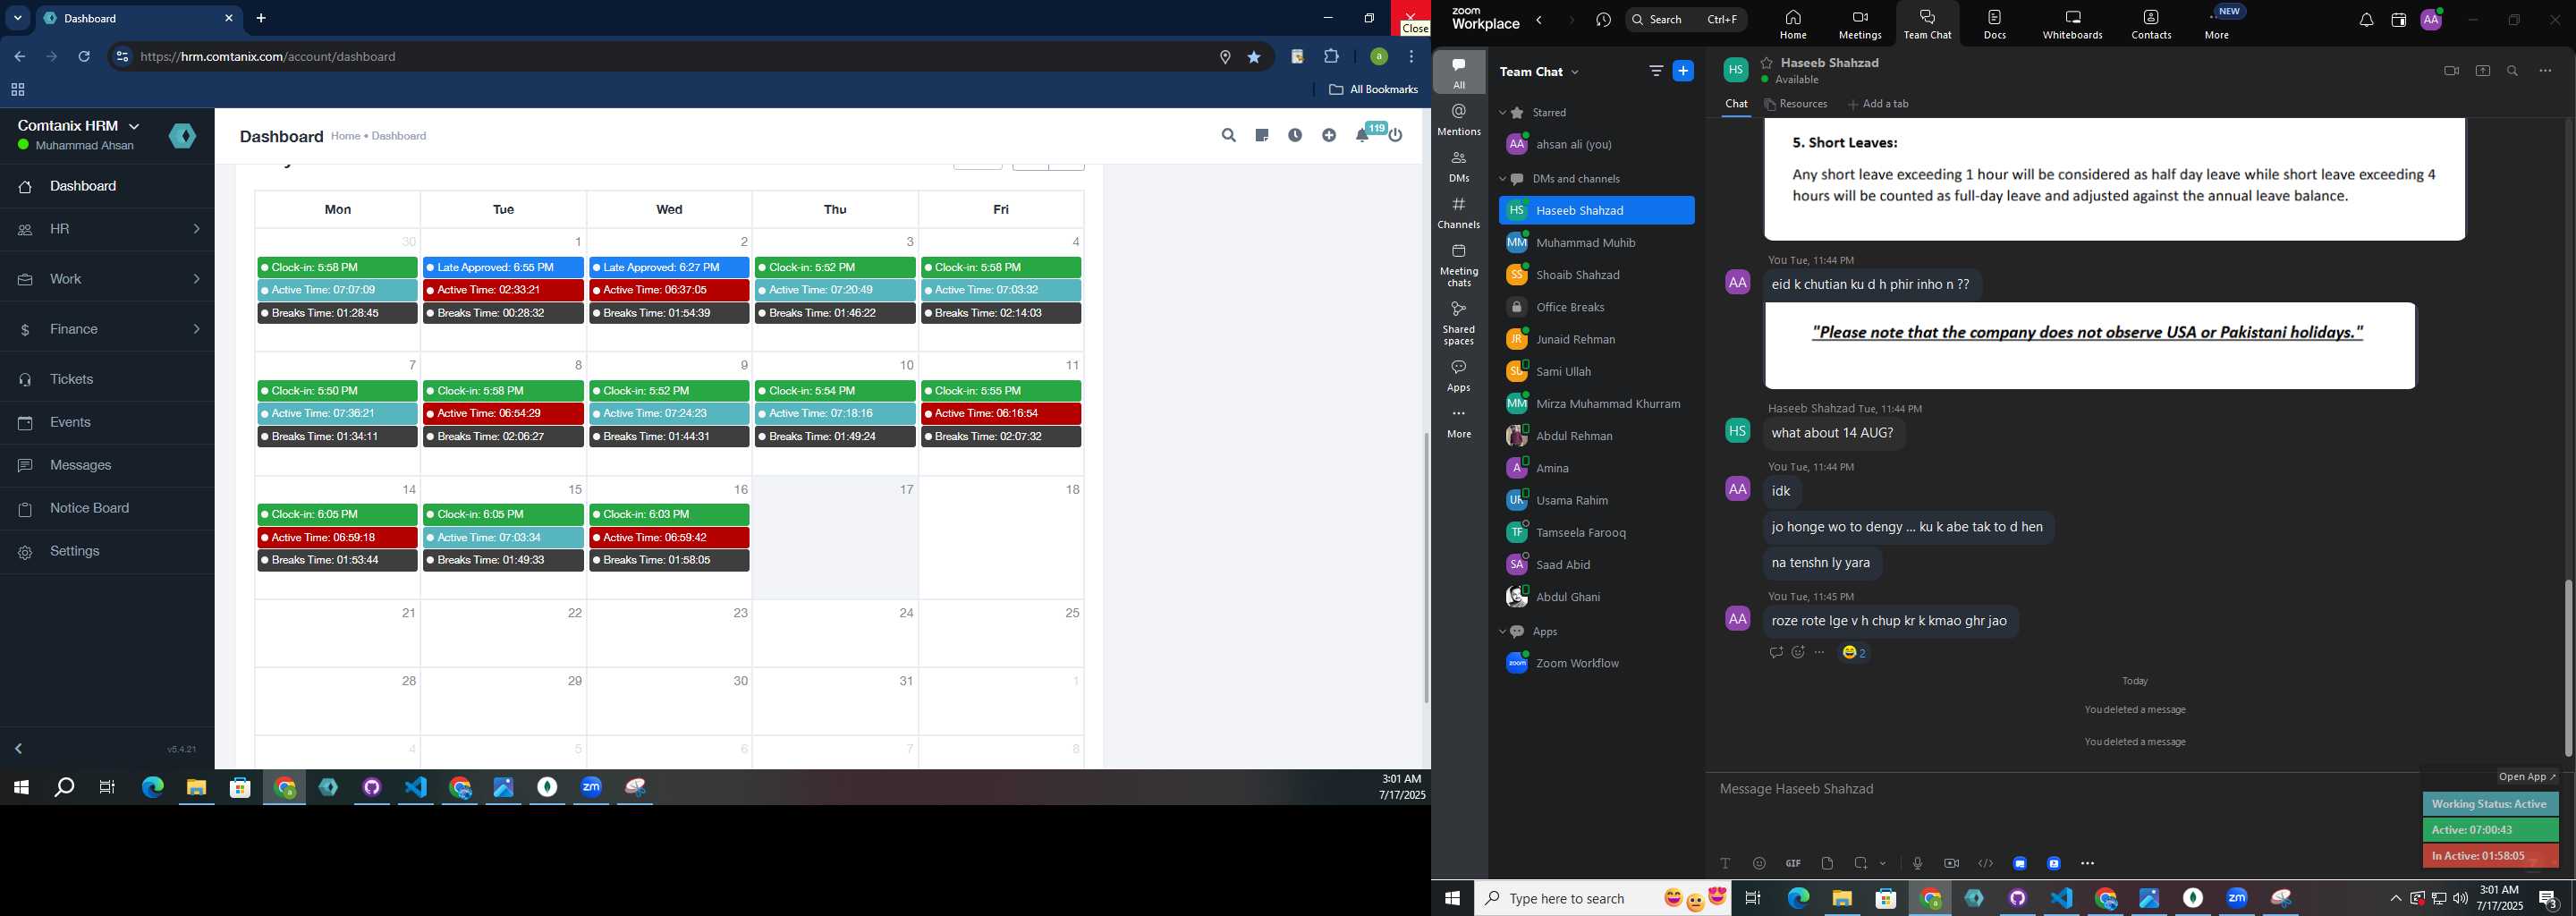Screen dimensions: 2576x916
Task: Go to Zoom Home tab
Action: (1793, 24)
